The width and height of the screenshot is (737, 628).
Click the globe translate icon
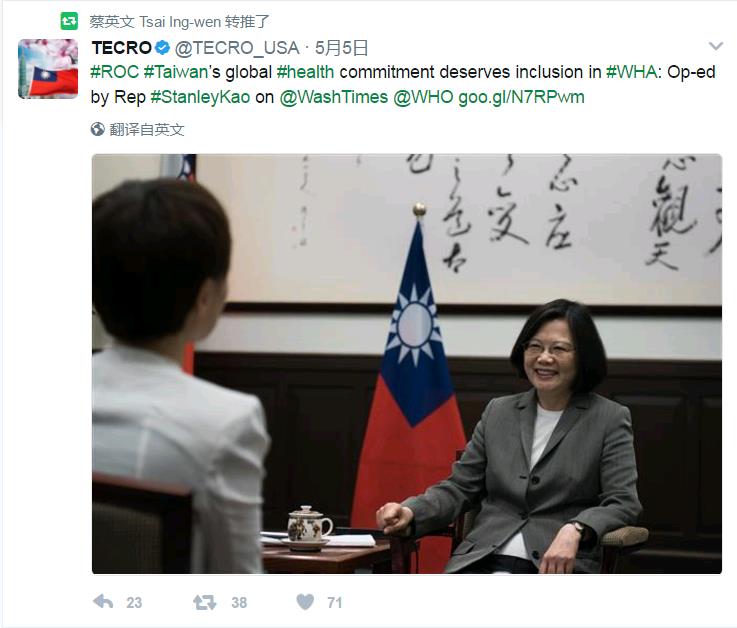(97, 129)
